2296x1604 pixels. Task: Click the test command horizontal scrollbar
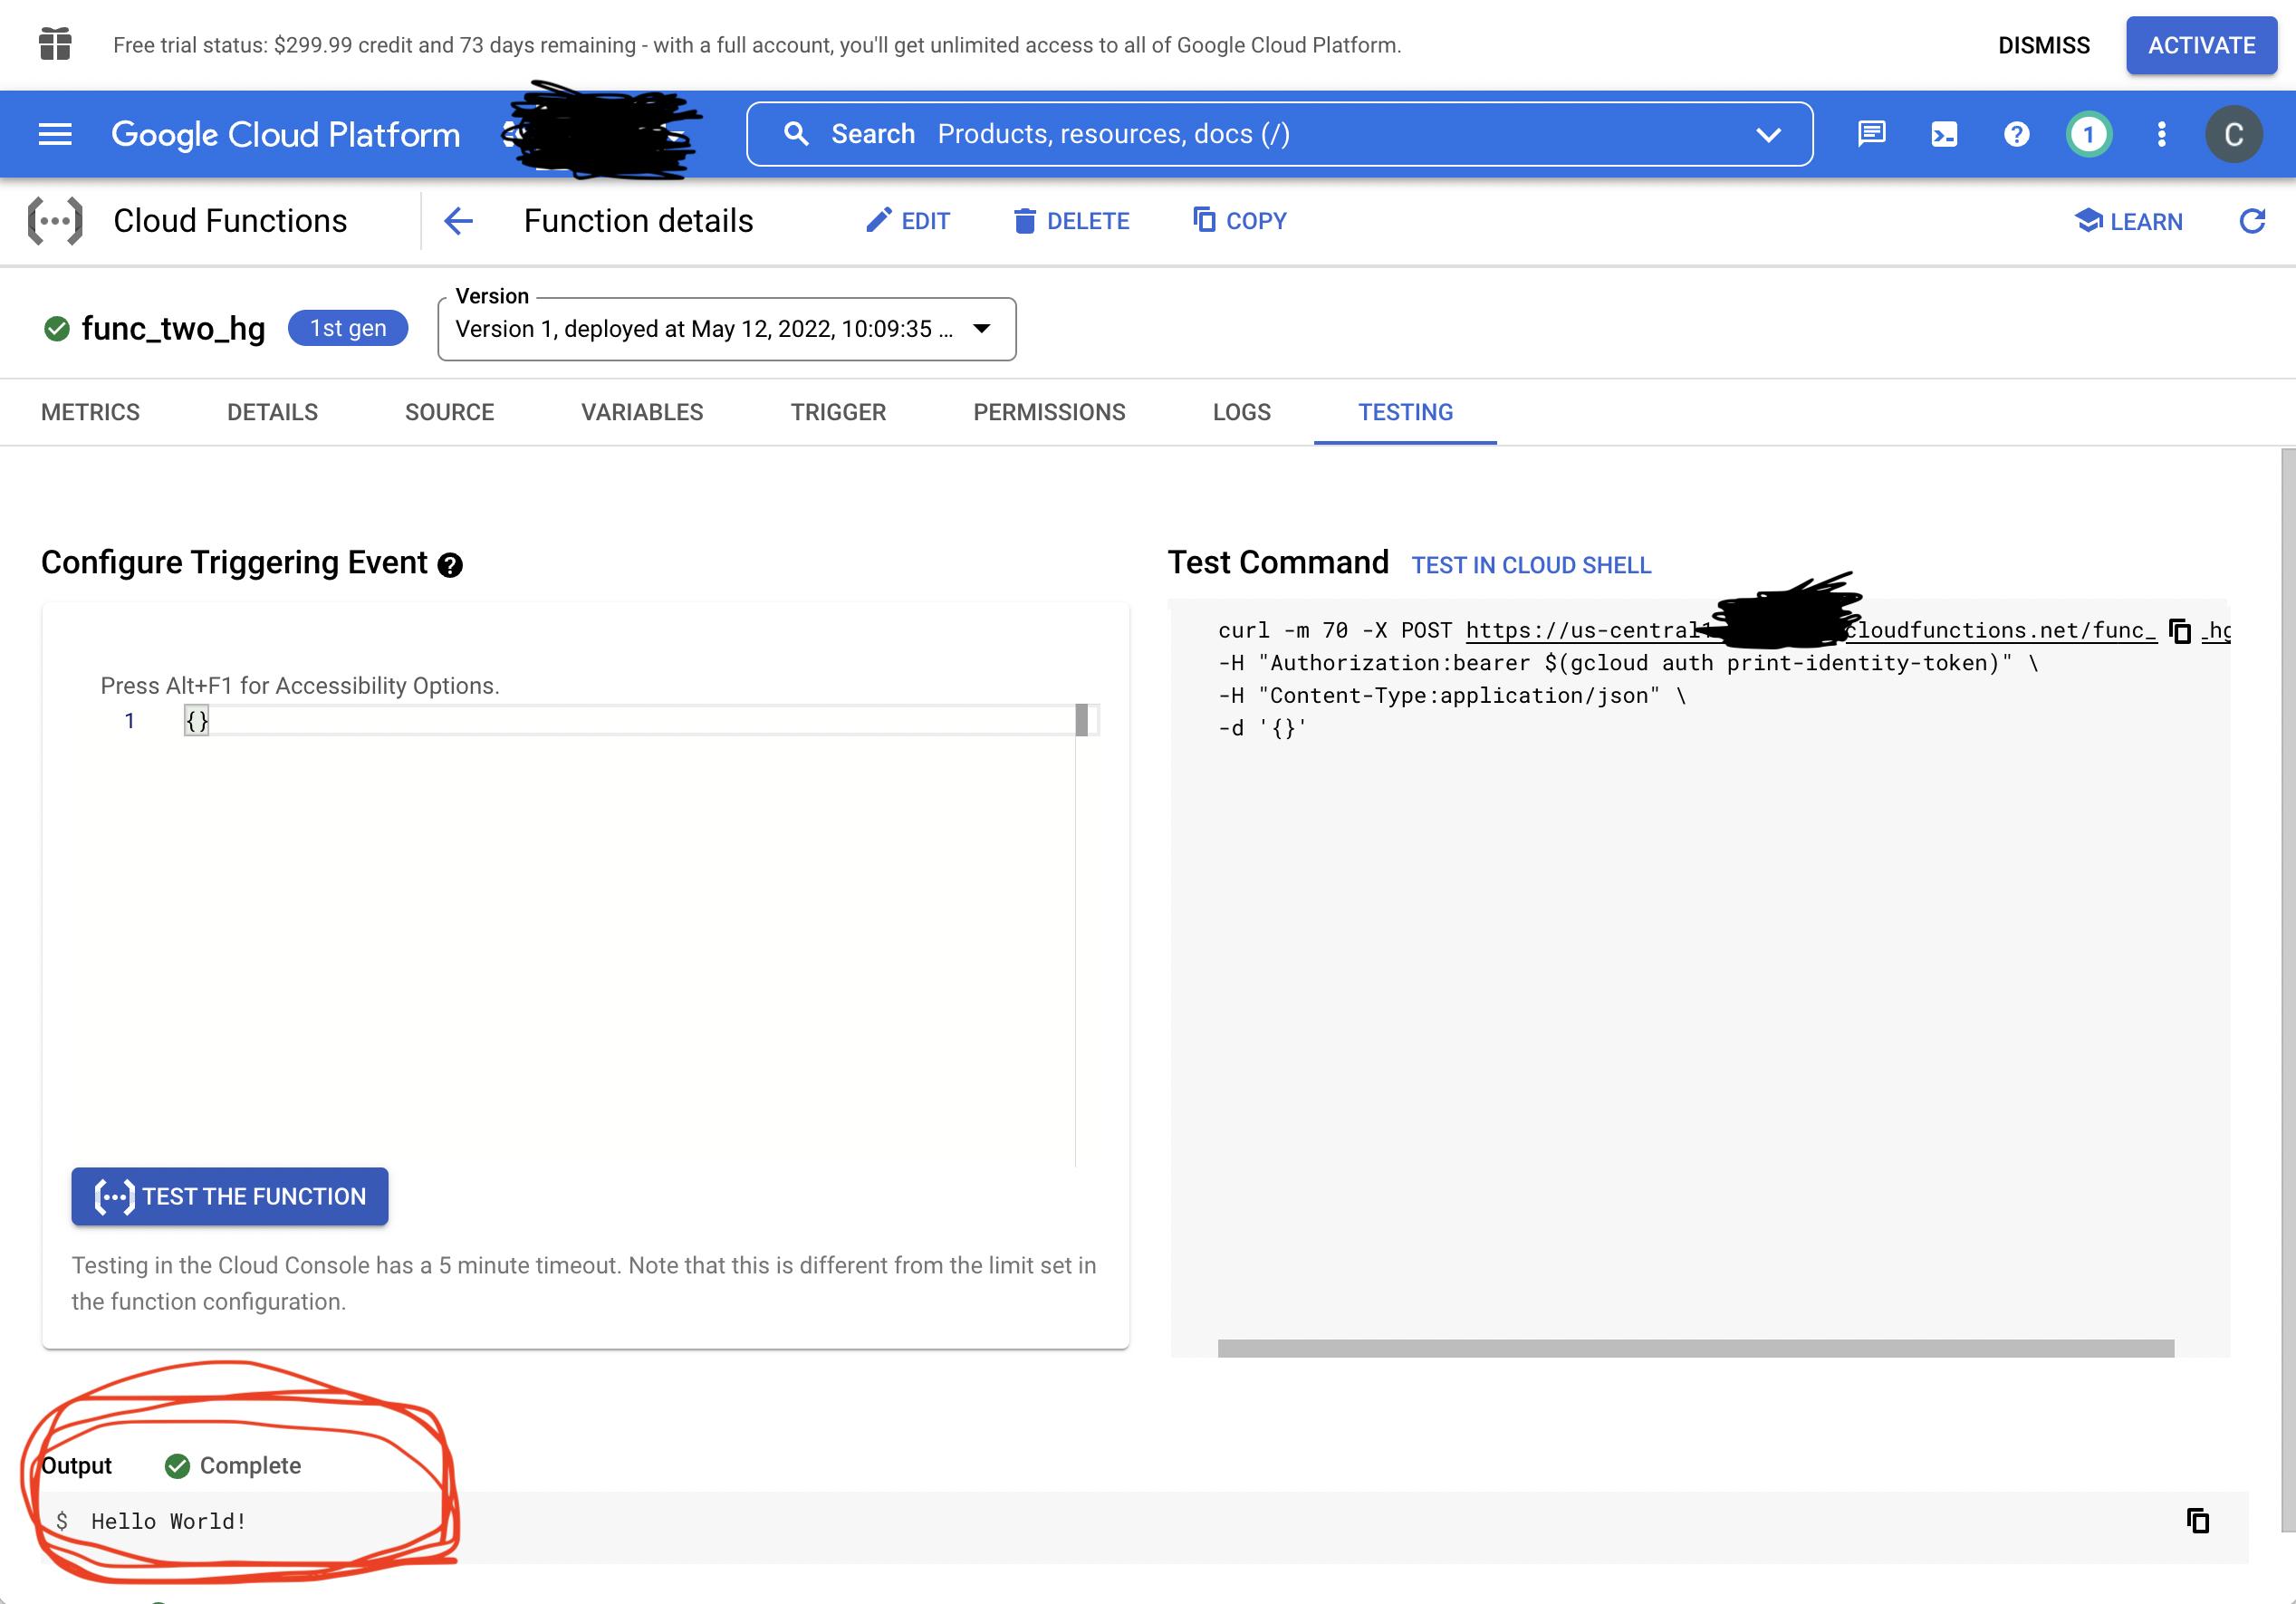coord(1695,1348)
